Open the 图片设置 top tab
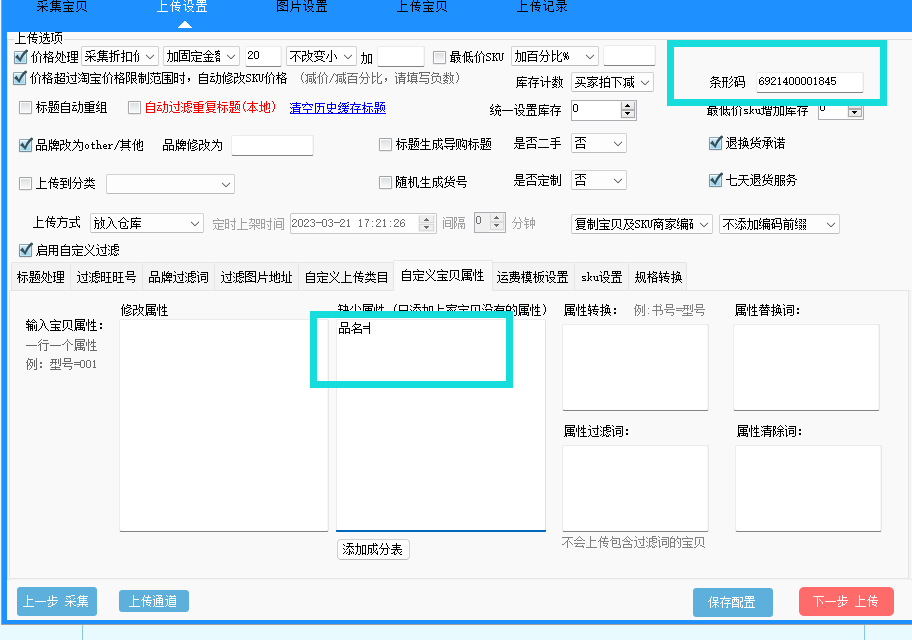The width and height of the screenshot is (912, 640). point(302,7)
